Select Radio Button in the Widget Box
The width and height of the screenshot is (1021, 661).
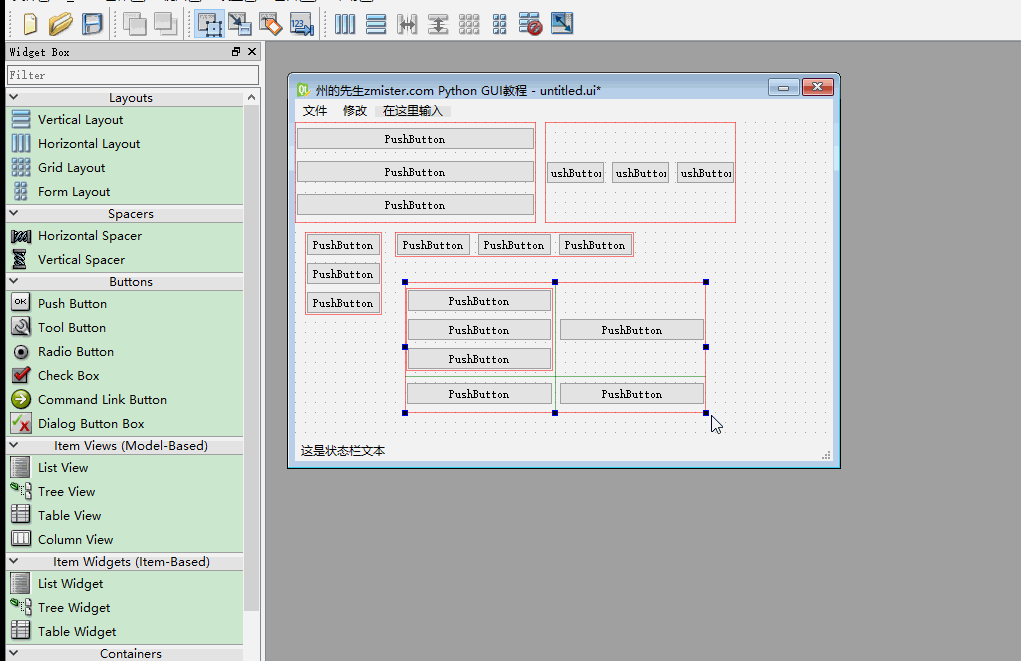pyautogui.click(x=75, y=351)
